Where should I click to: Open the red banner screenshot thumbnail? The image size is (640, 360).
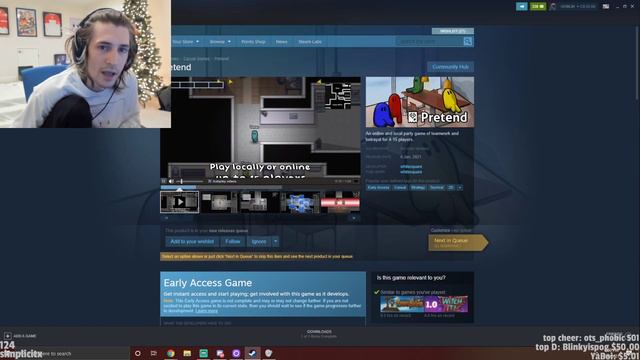coord(340,202)
